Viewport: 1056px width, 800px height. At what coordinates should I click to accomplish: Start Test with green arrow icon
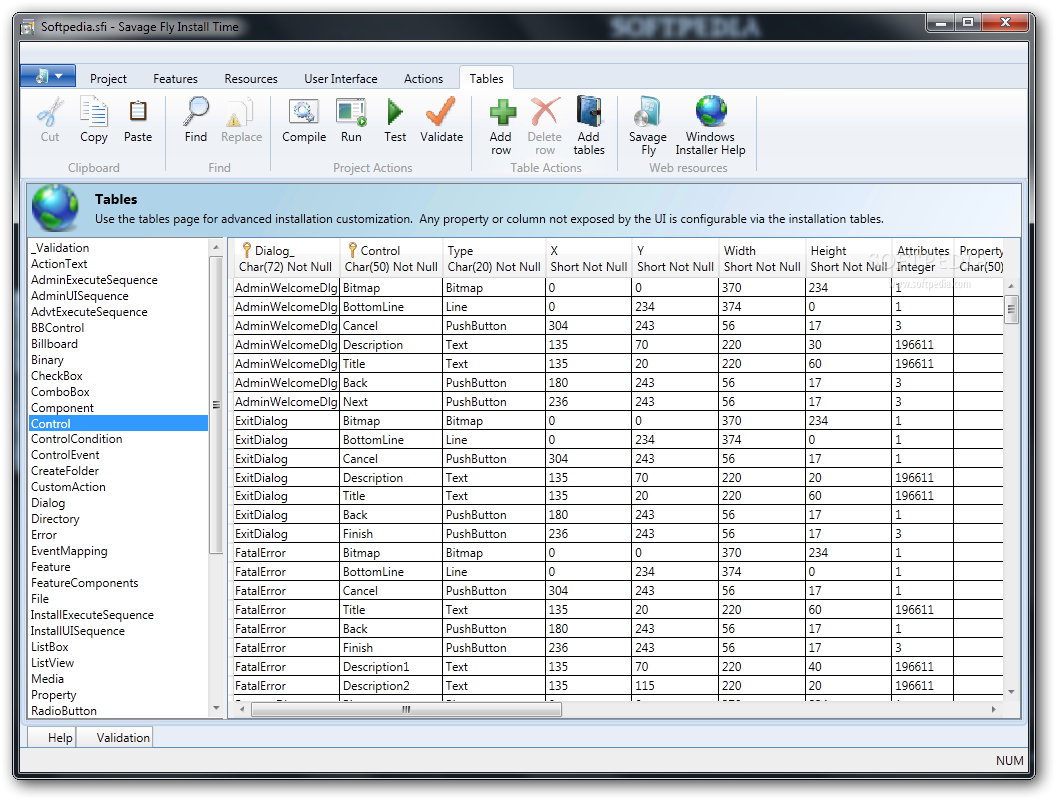(x=395, y=112)
